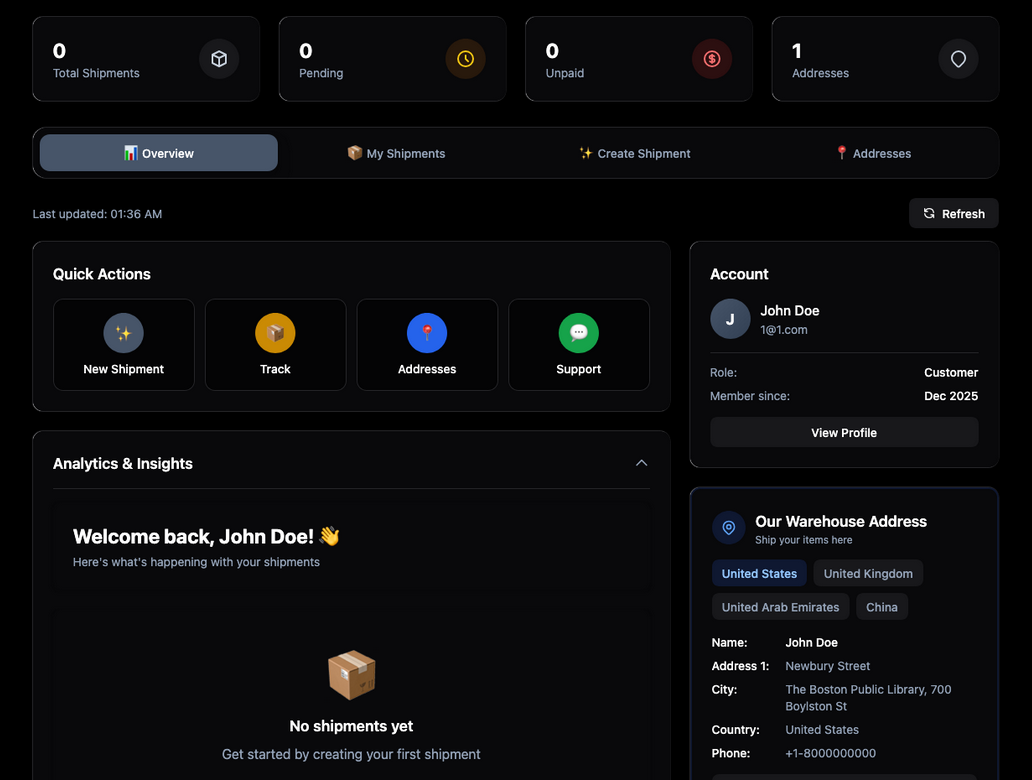Screen dimensions: 1032x780
Task: Click the Track label in Quick Actions
Action: [x=275, y=369]
